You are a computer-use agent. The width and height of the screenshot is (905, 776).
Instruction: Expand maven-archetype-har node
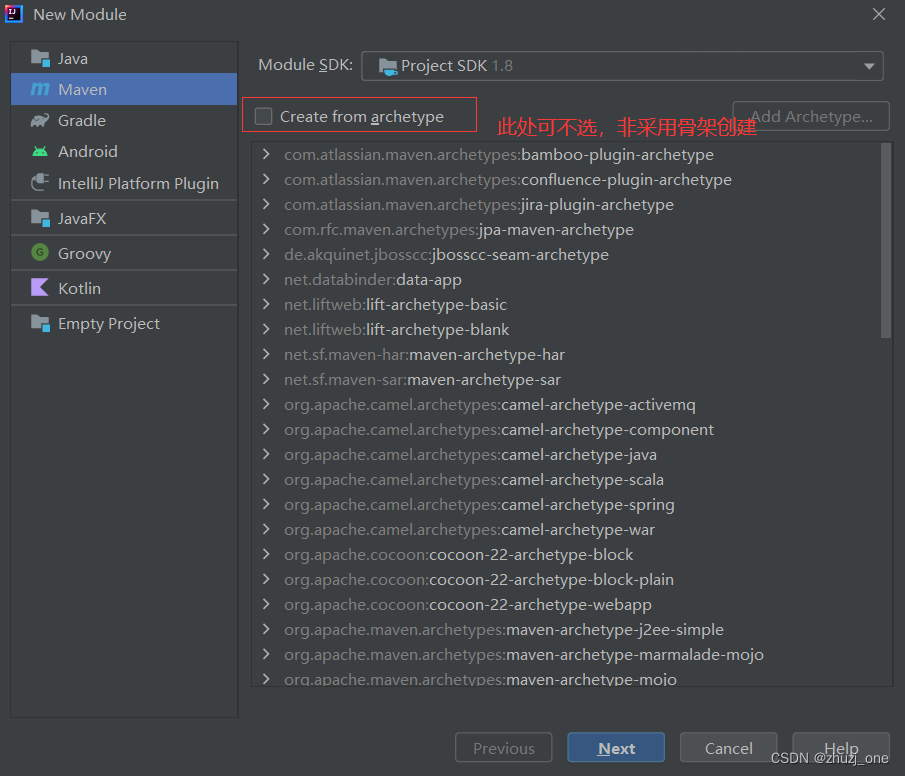(266, 354)
